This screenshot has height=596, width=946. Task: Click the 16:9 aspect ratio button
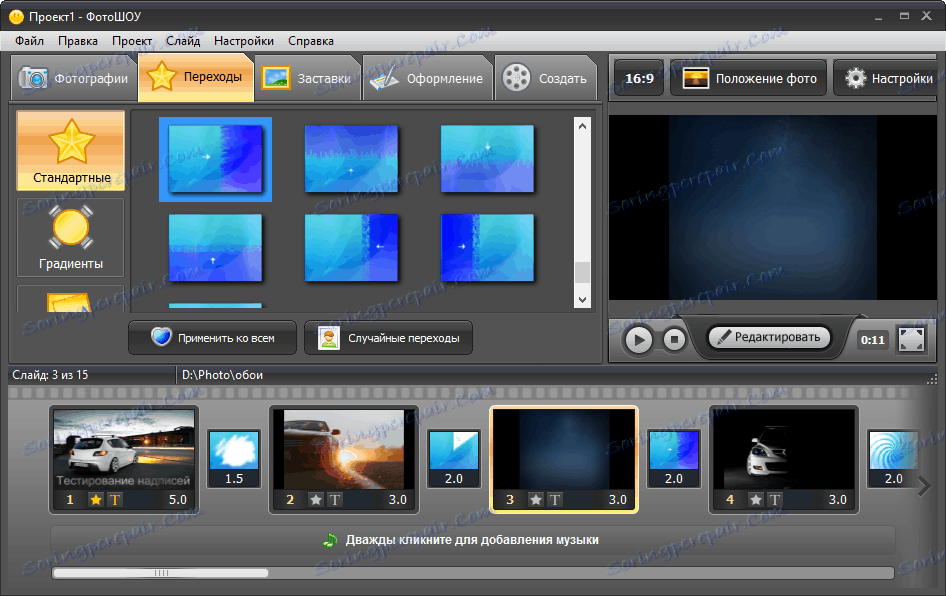click(x=639, y=78)
